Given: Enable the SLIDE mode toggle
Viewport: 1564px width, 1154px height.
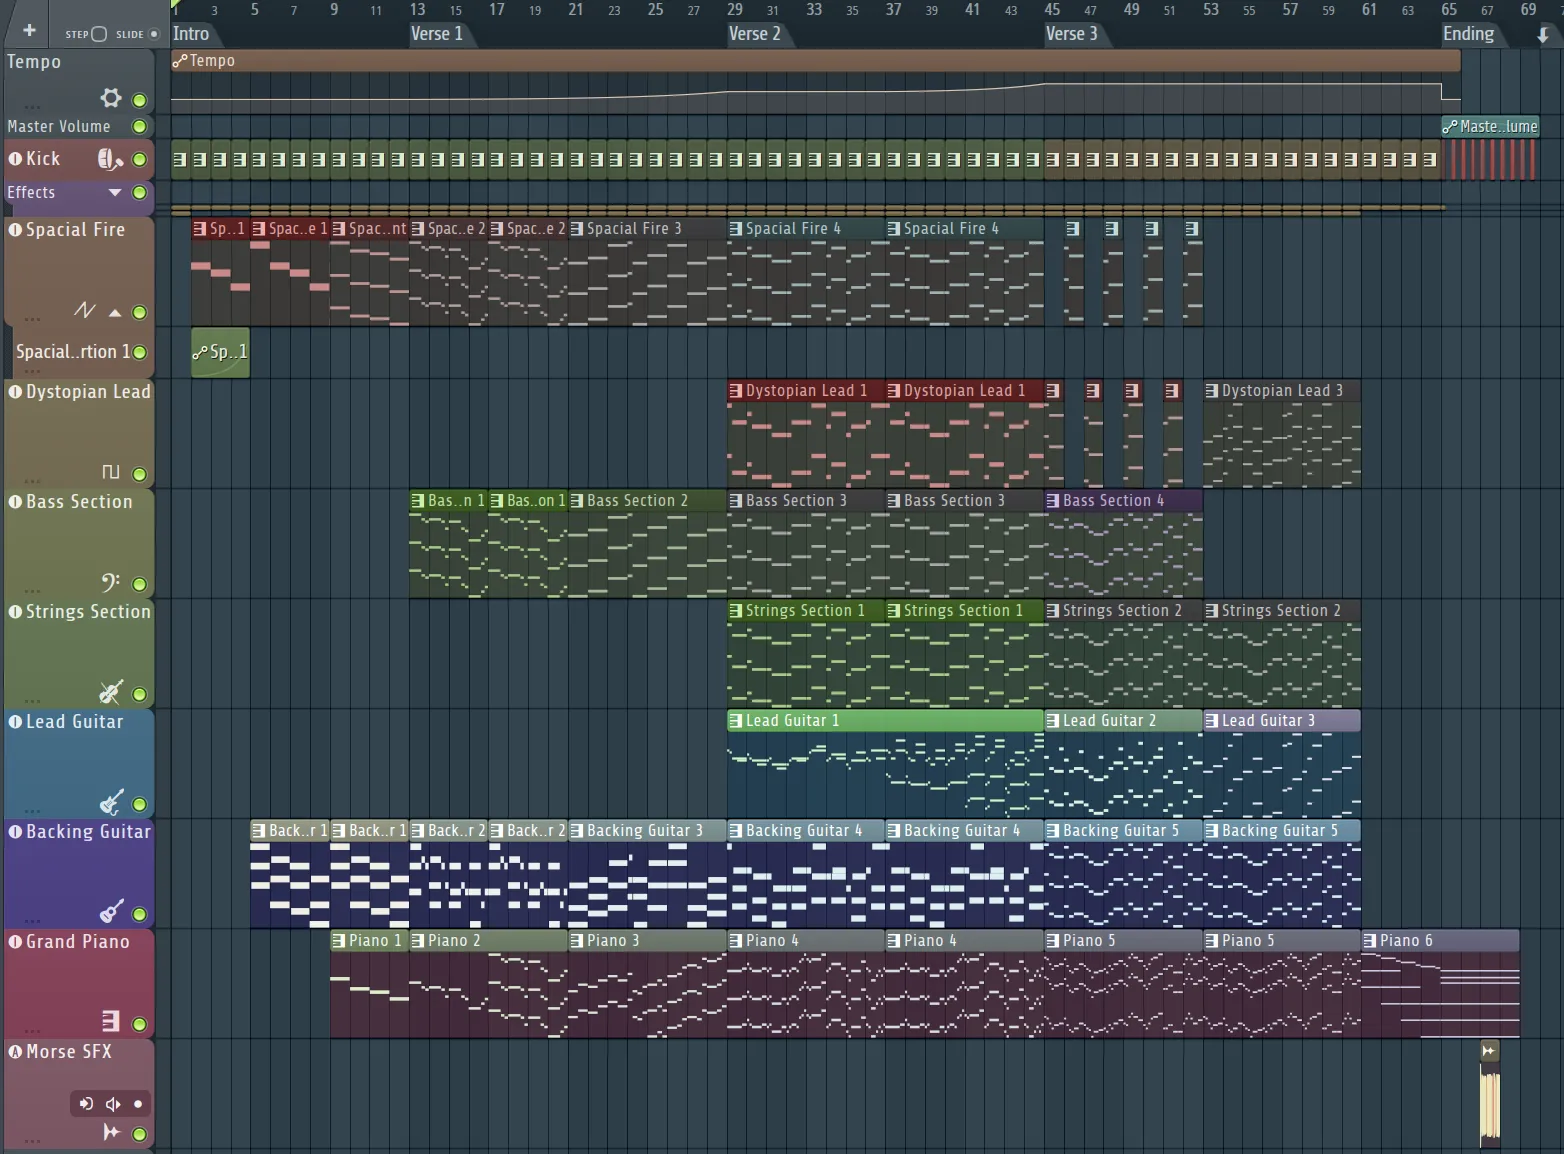Looking at the screenshot, I should coord(153,34).
